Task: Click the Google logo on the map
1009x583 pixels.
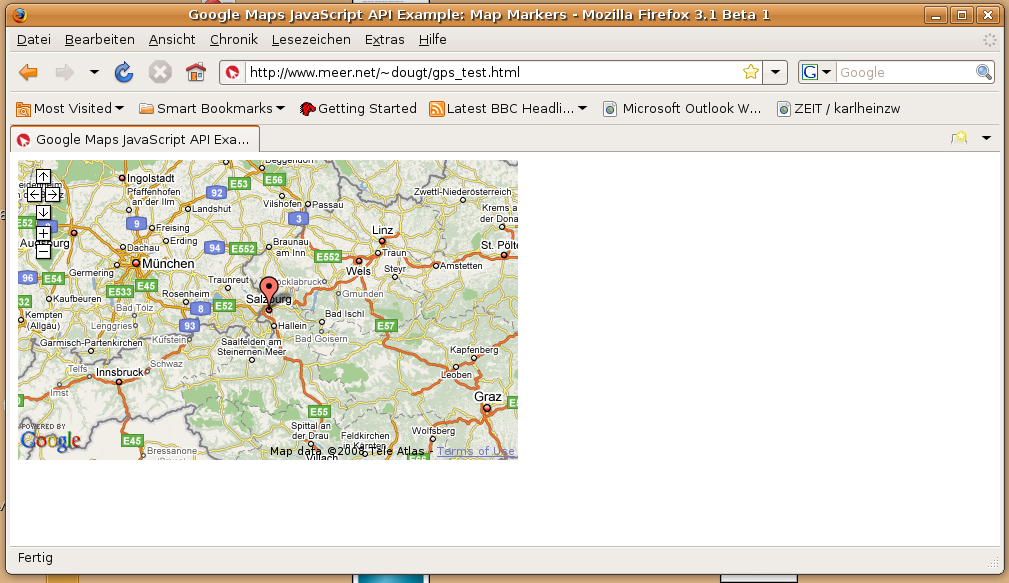Action: coord(50,441)
